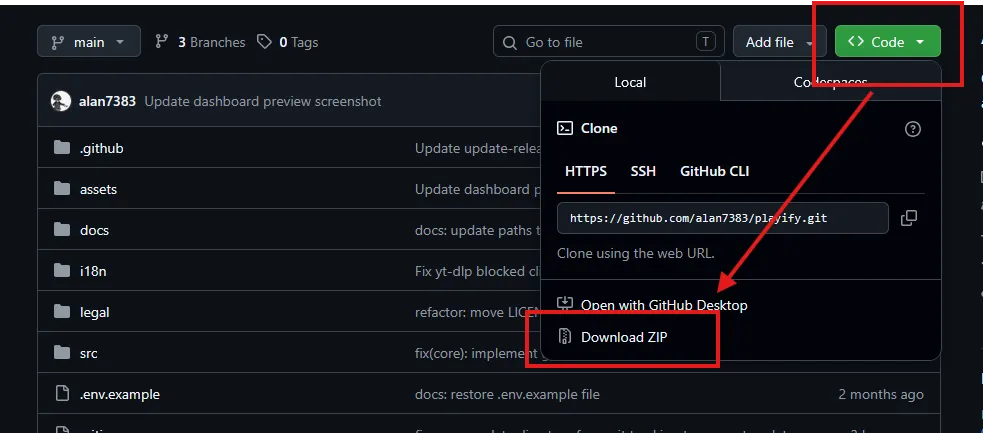The image size is (983, 433).
Task: Click the green Code button
Action: tap(887, 42)
